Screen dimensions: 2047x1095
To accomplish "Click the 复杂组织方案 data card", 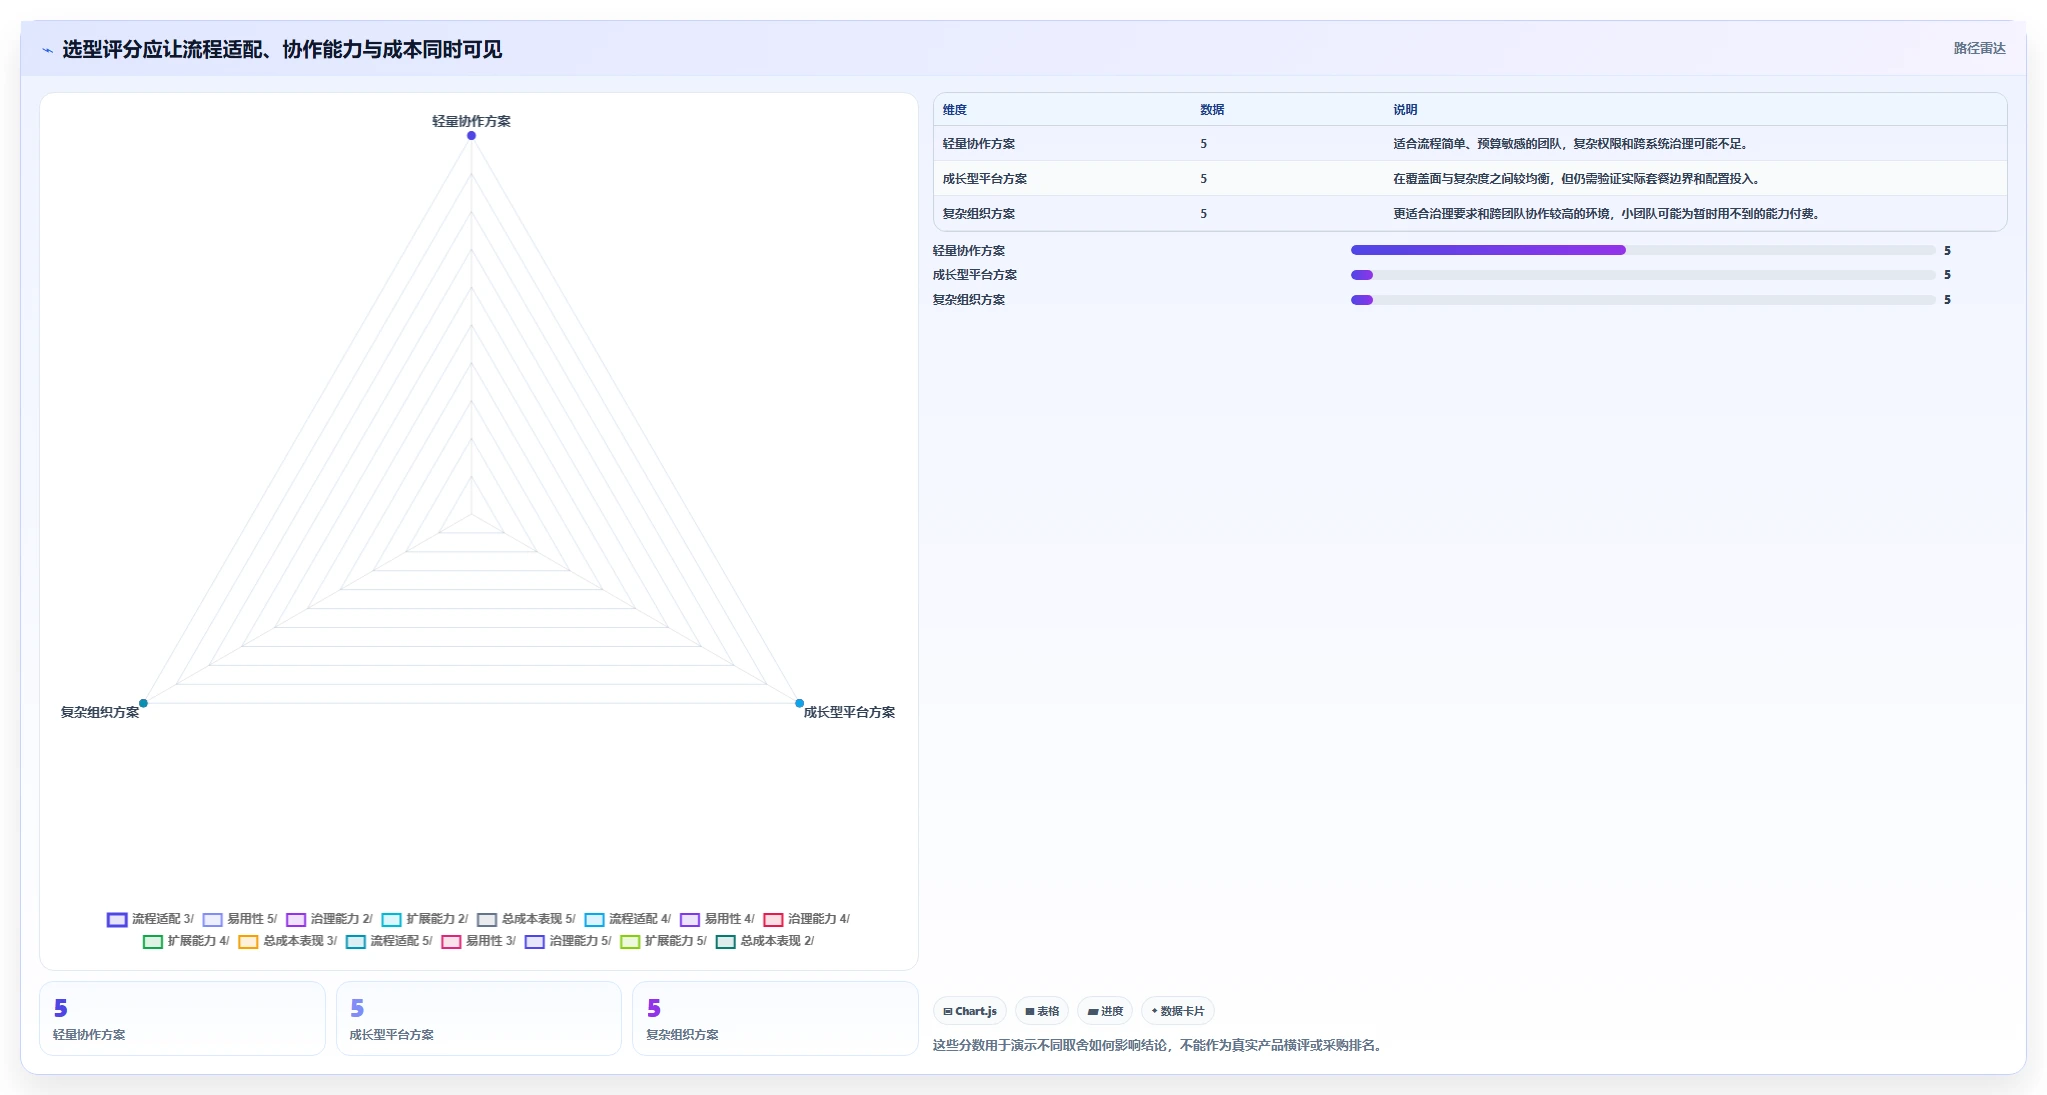I will pyautogui.click(x=775, y=1018).
